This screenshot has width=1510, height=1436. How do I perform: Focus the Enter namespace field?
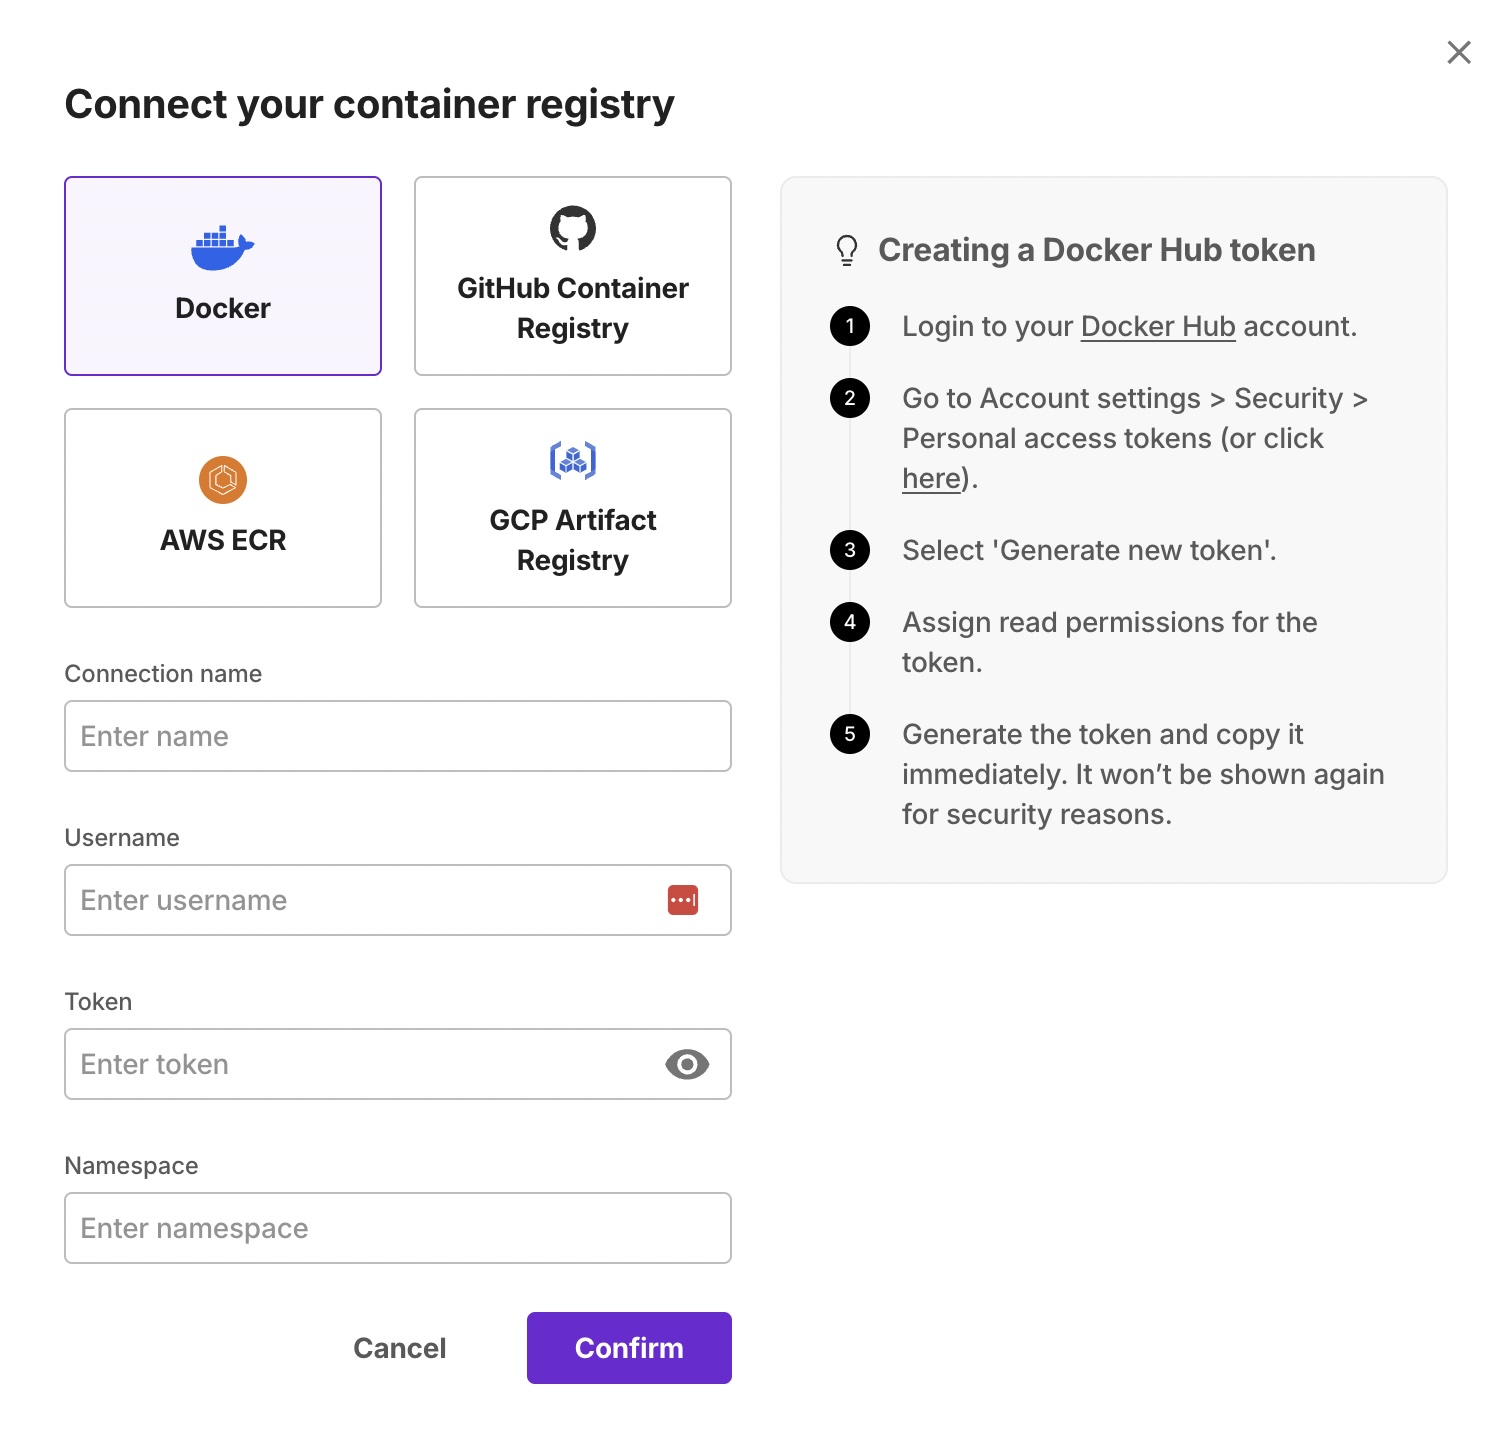coord(398,1228)
